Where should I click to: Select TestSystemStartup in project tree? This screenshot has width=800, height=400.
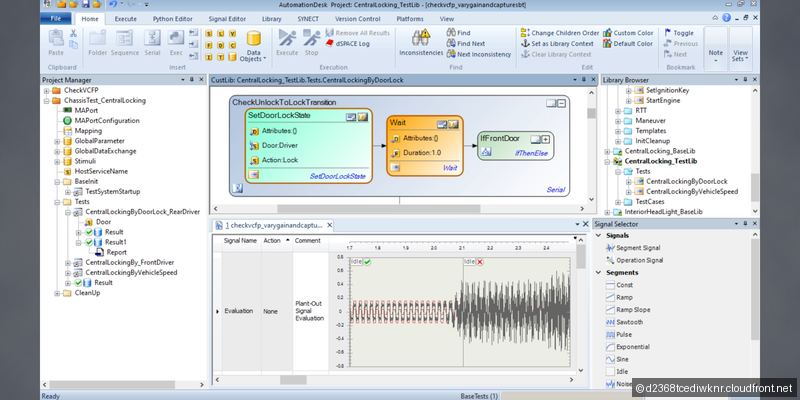tap(112, 192)
